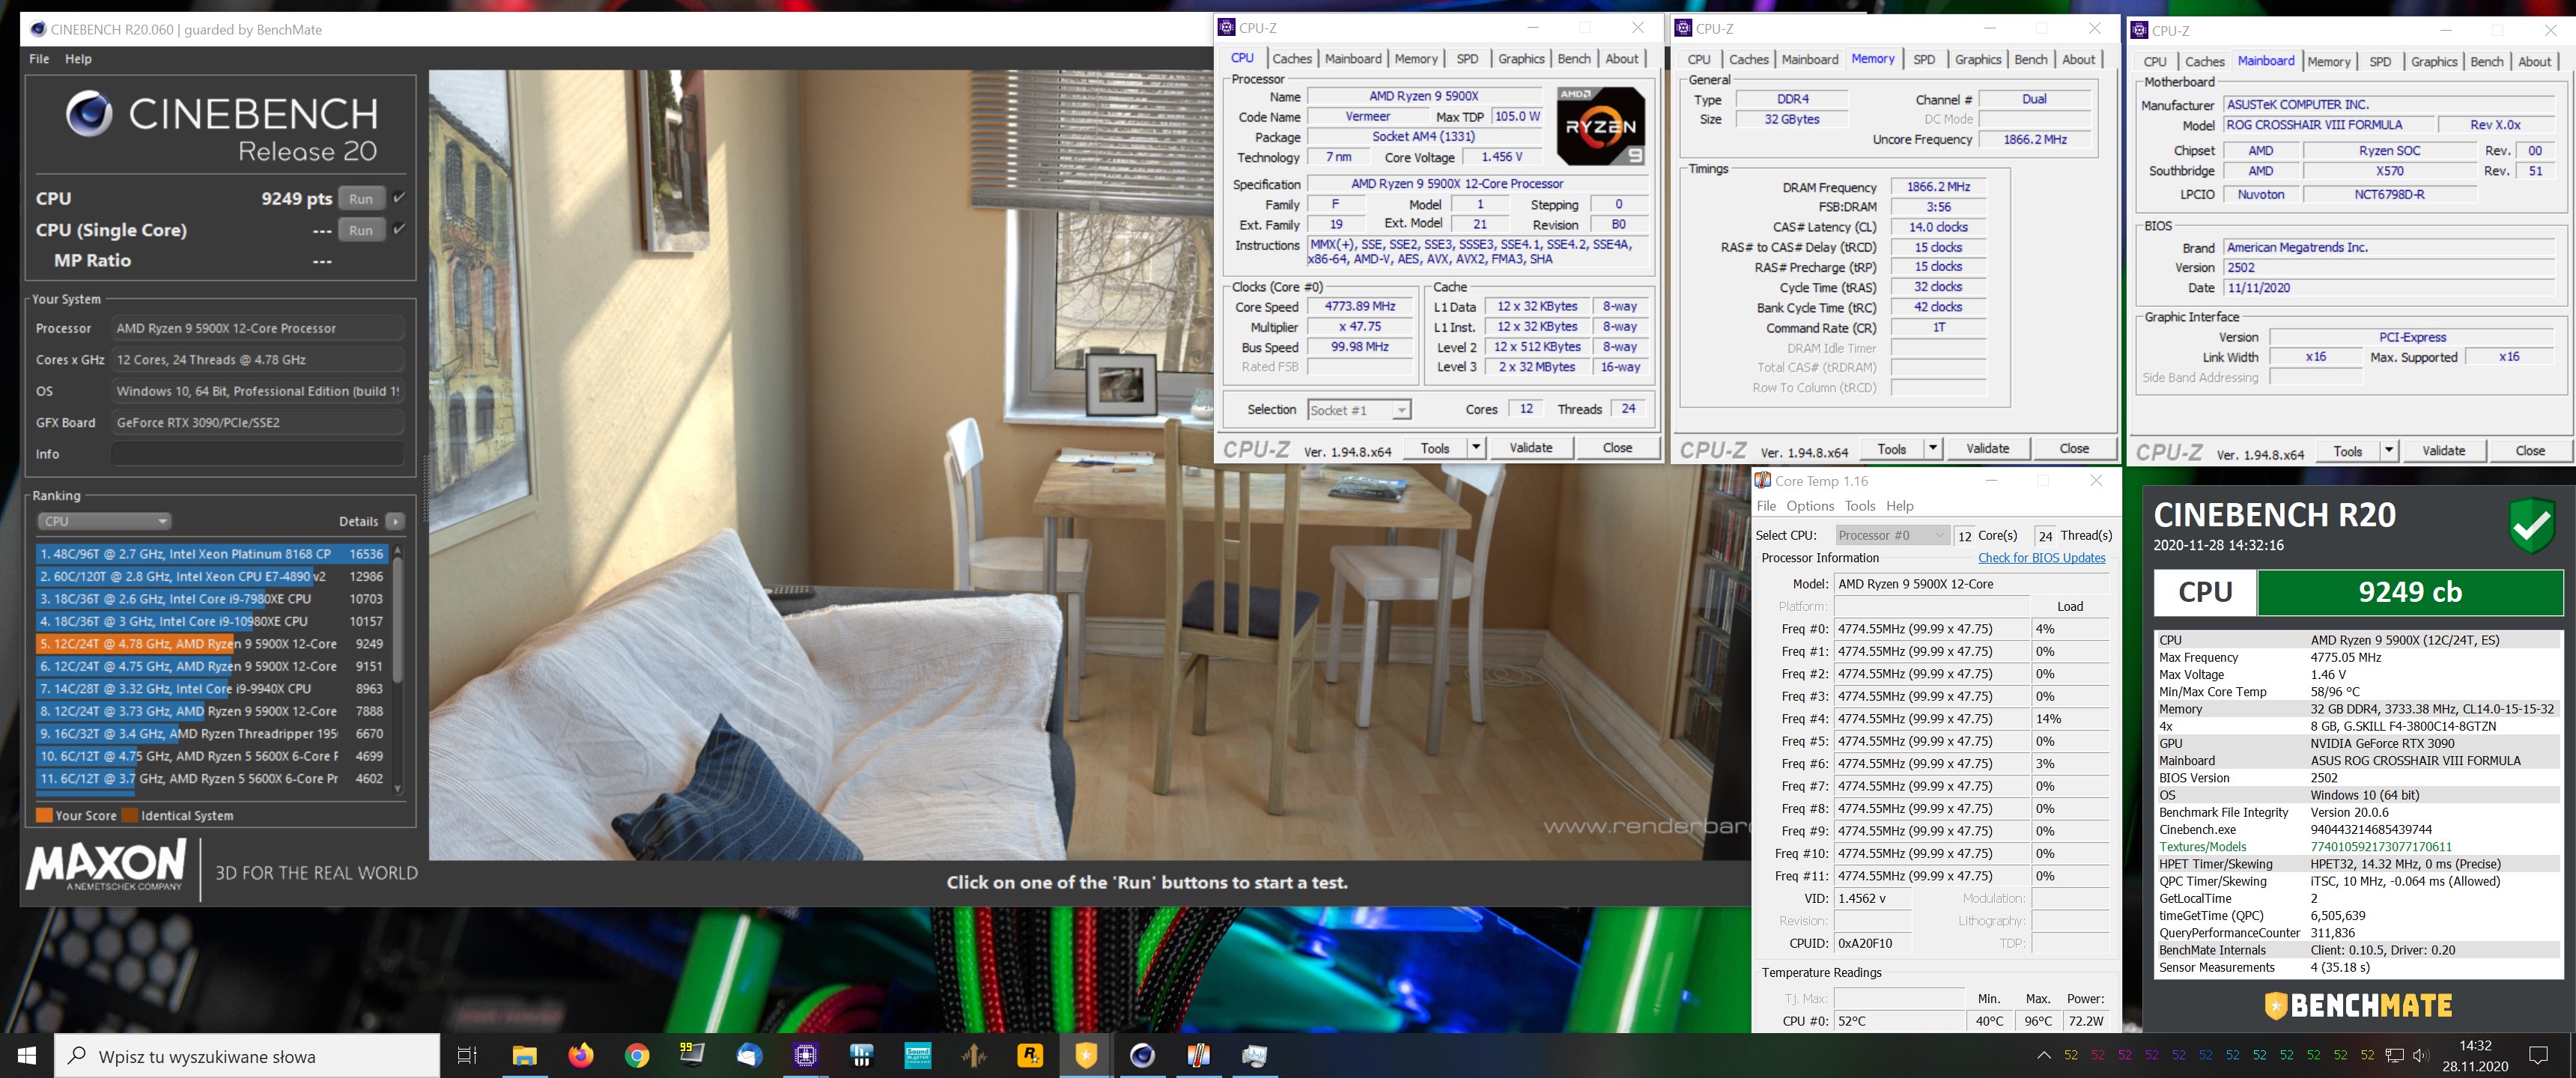The image size is (2576, 1078).
Task: Open the Sound Blaster Command taskbar icon
Action: tap(917, 1055)
